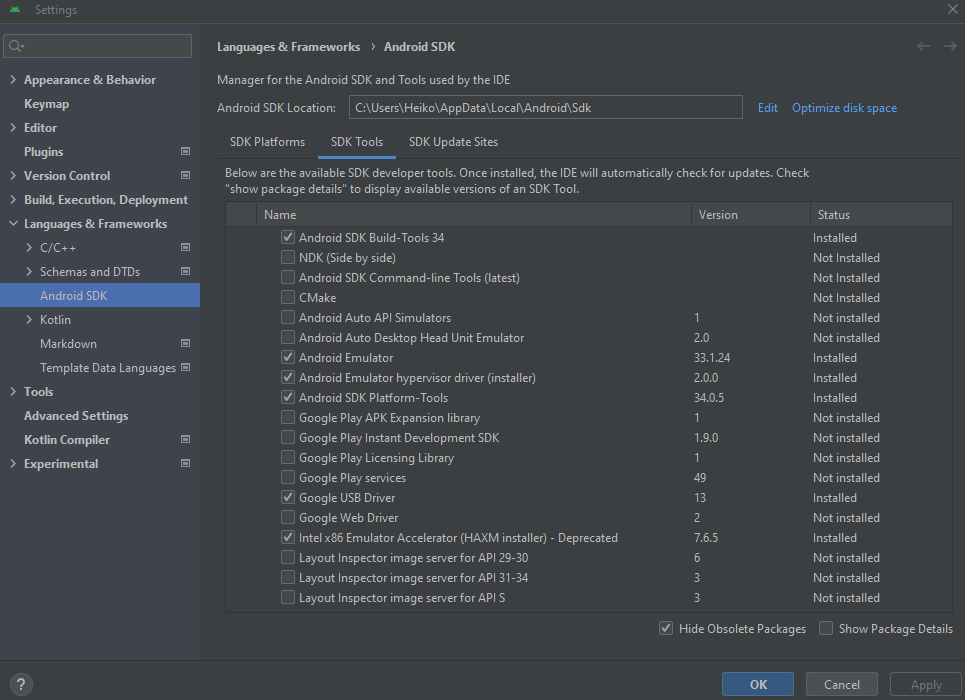Collapse the Languages & Frameworks section
The image size is (965, 700).
click(13, 224)
